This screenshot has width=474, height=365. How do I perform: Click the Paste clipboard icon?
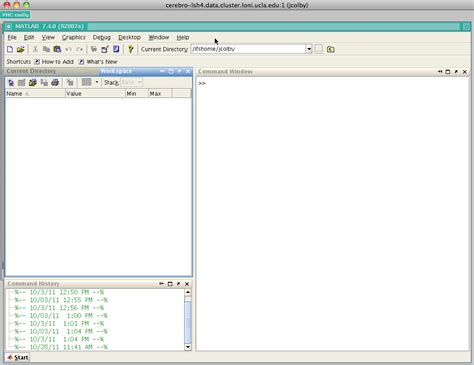tap(57, 49)
